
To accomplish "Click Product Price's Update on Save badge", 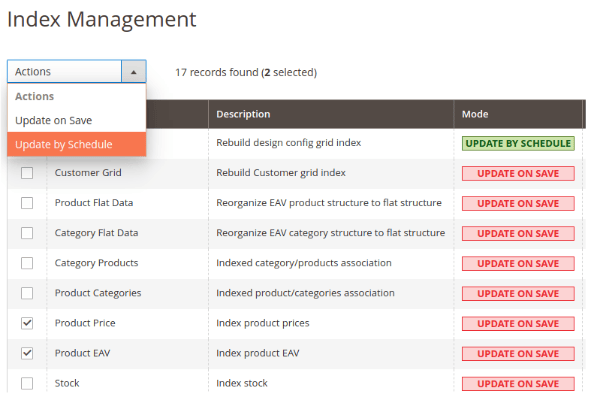I will 518,324.
